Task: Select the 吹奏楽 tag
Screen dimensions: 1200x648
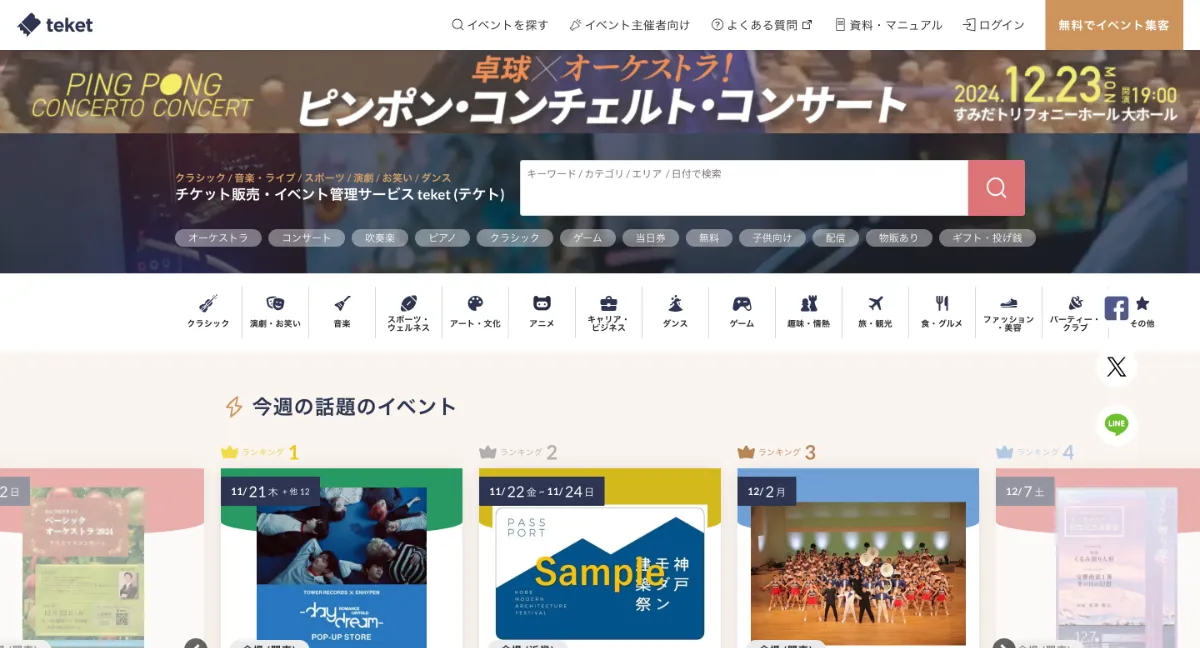Action: point(380,238)
